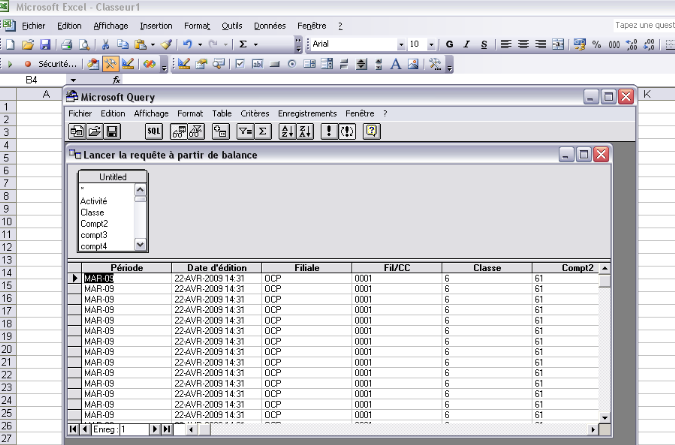Click the Query help question-mark icon
The width and height of the screenshot is (675, 445).
coord(371,131)
